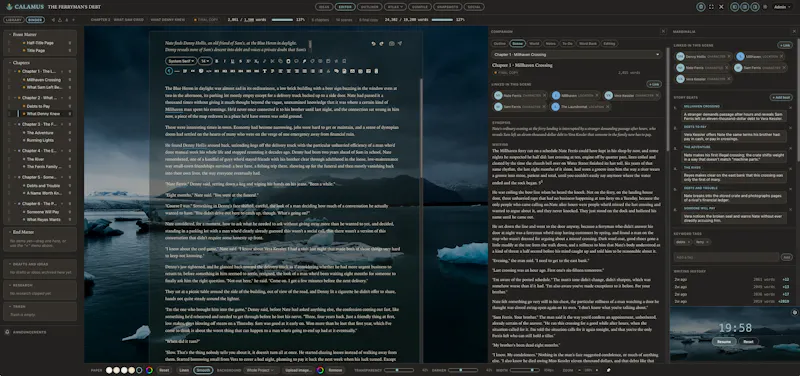Select Millhaven Crossing scene in binder
800x376 pixels.
click(x=43, y=80)
